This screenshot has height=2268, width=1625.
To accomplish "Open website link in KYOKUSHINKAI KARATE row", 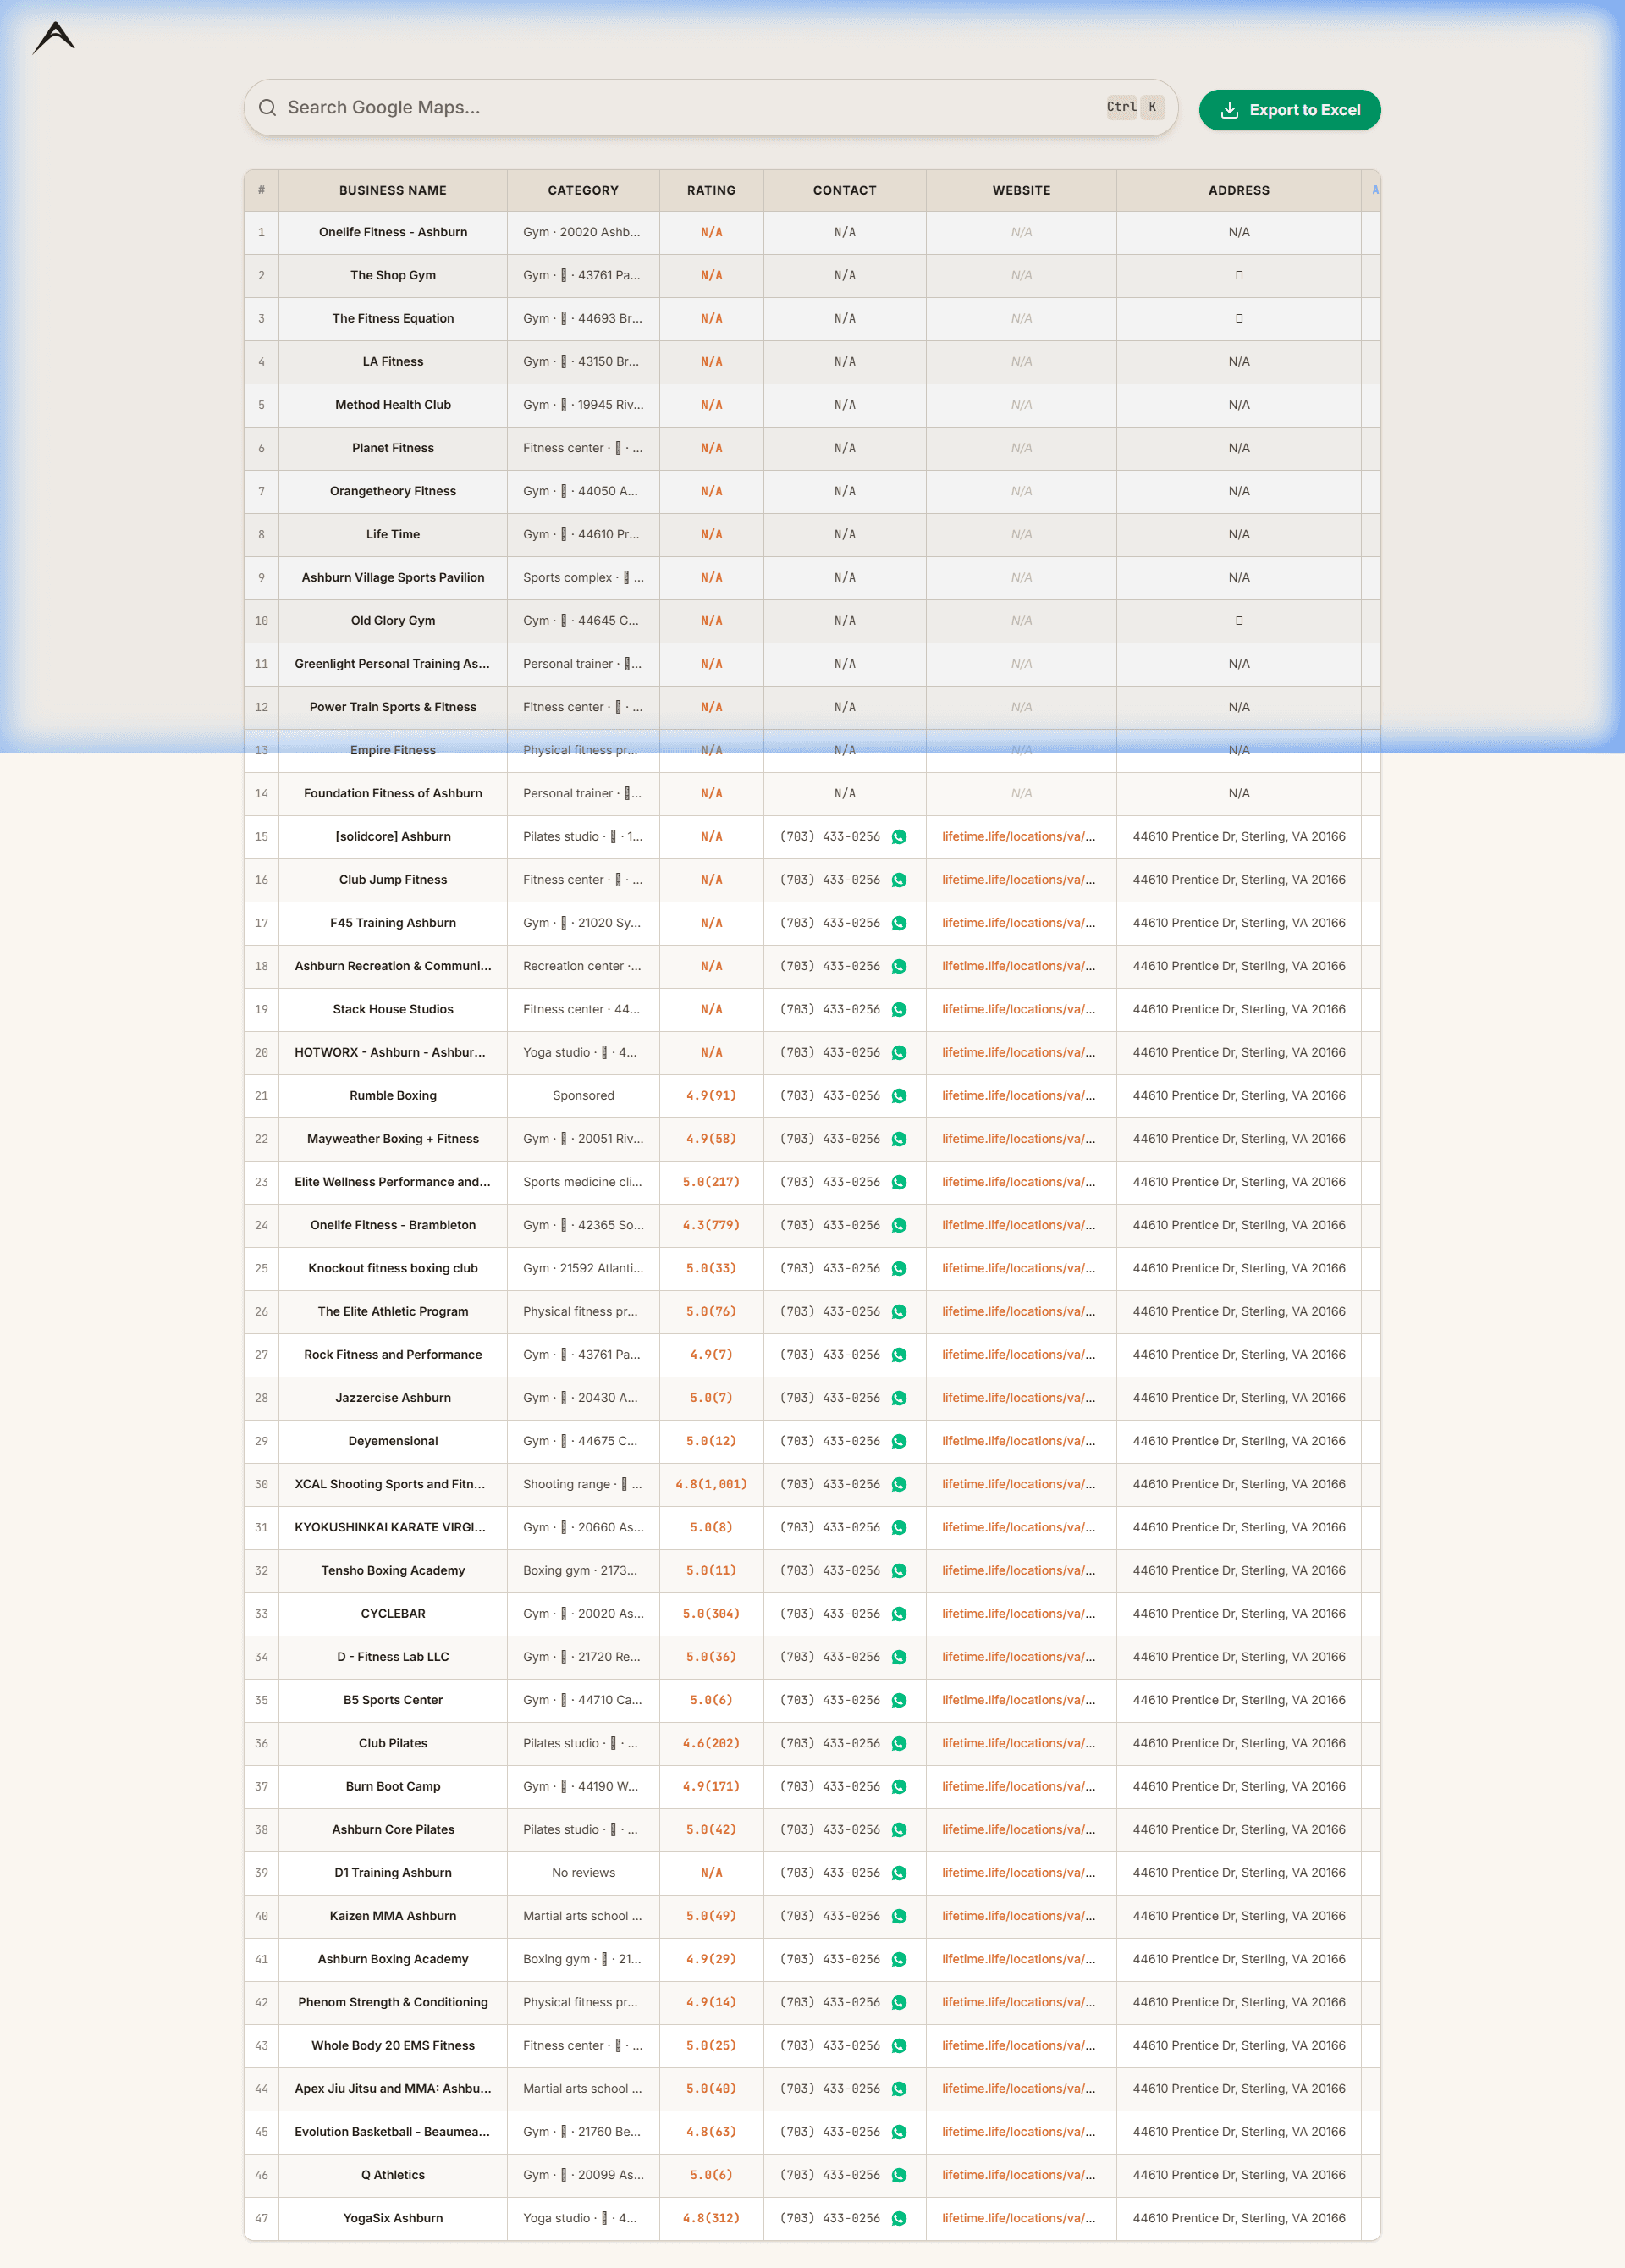I will [x=1018, y=1527].
